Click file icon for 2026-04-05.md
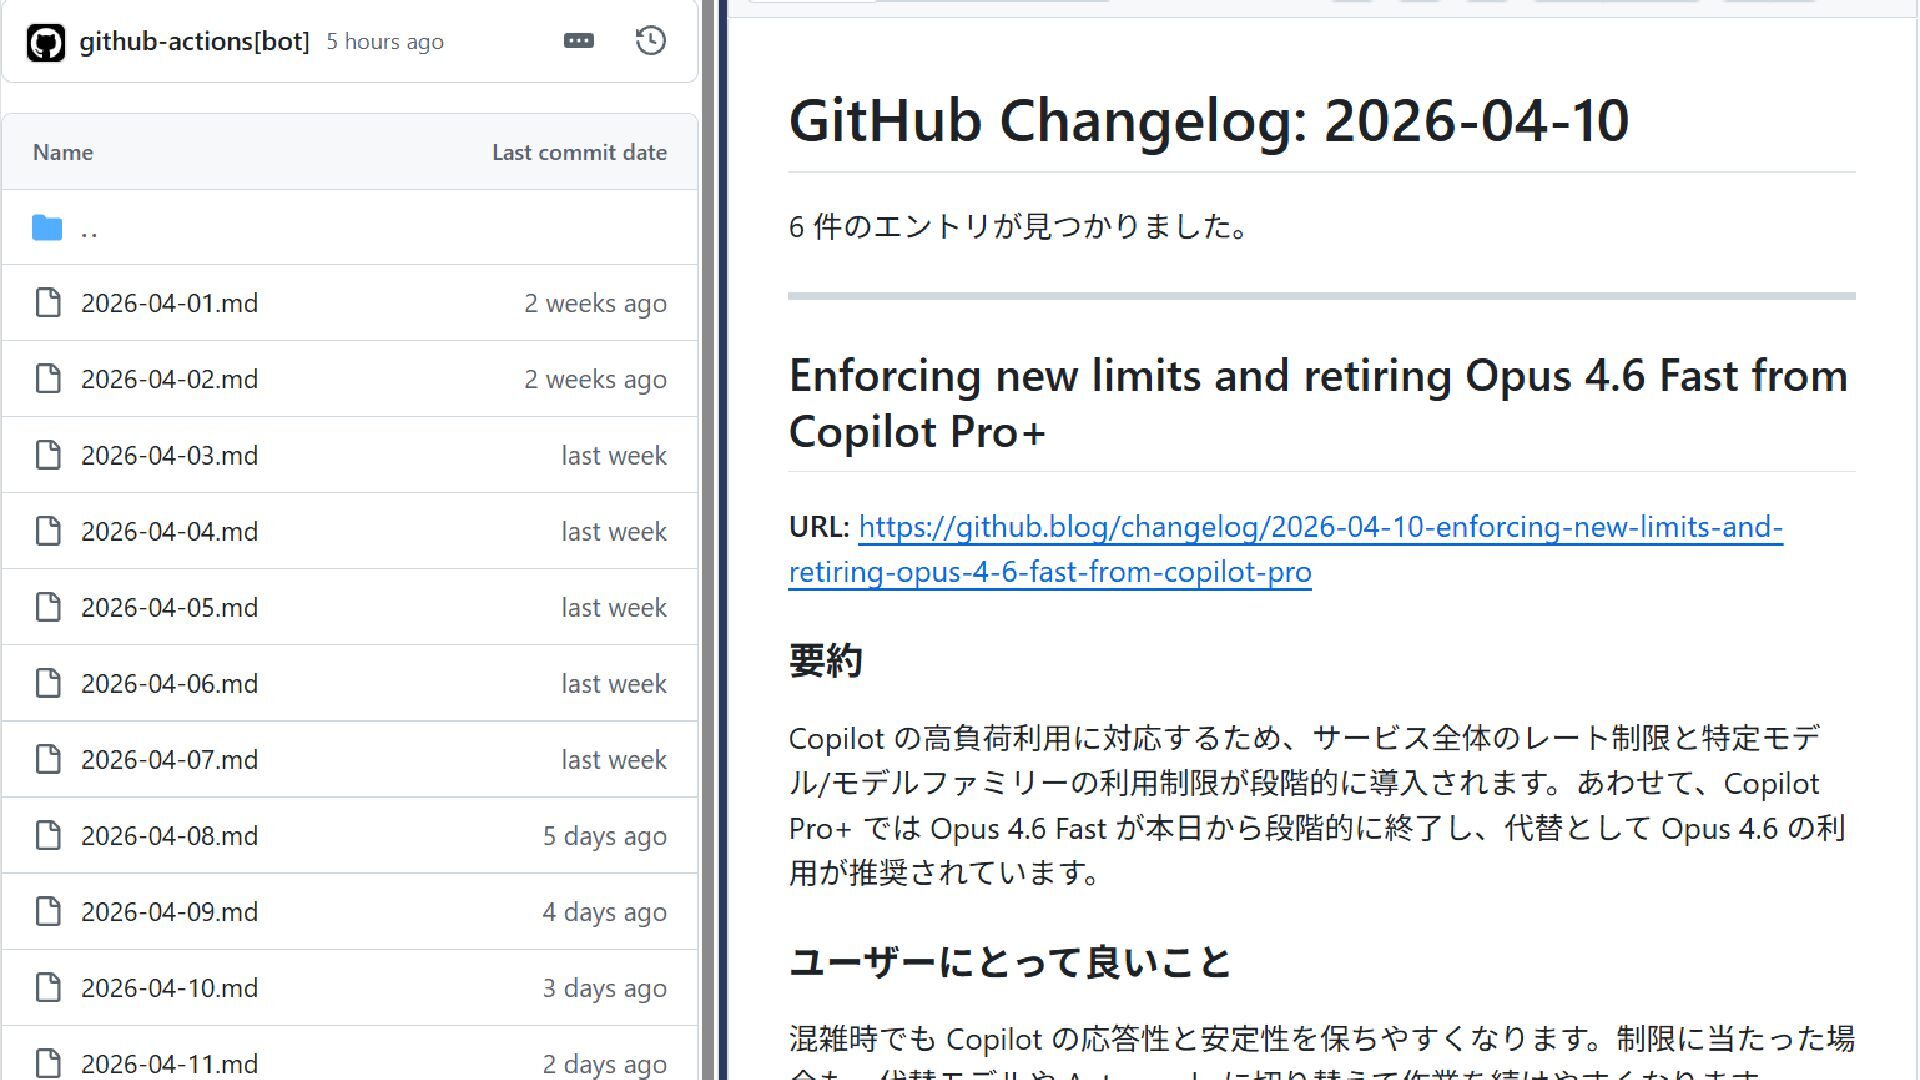The height and width of the screenshot is (1080, 1920). coord(48,607)
